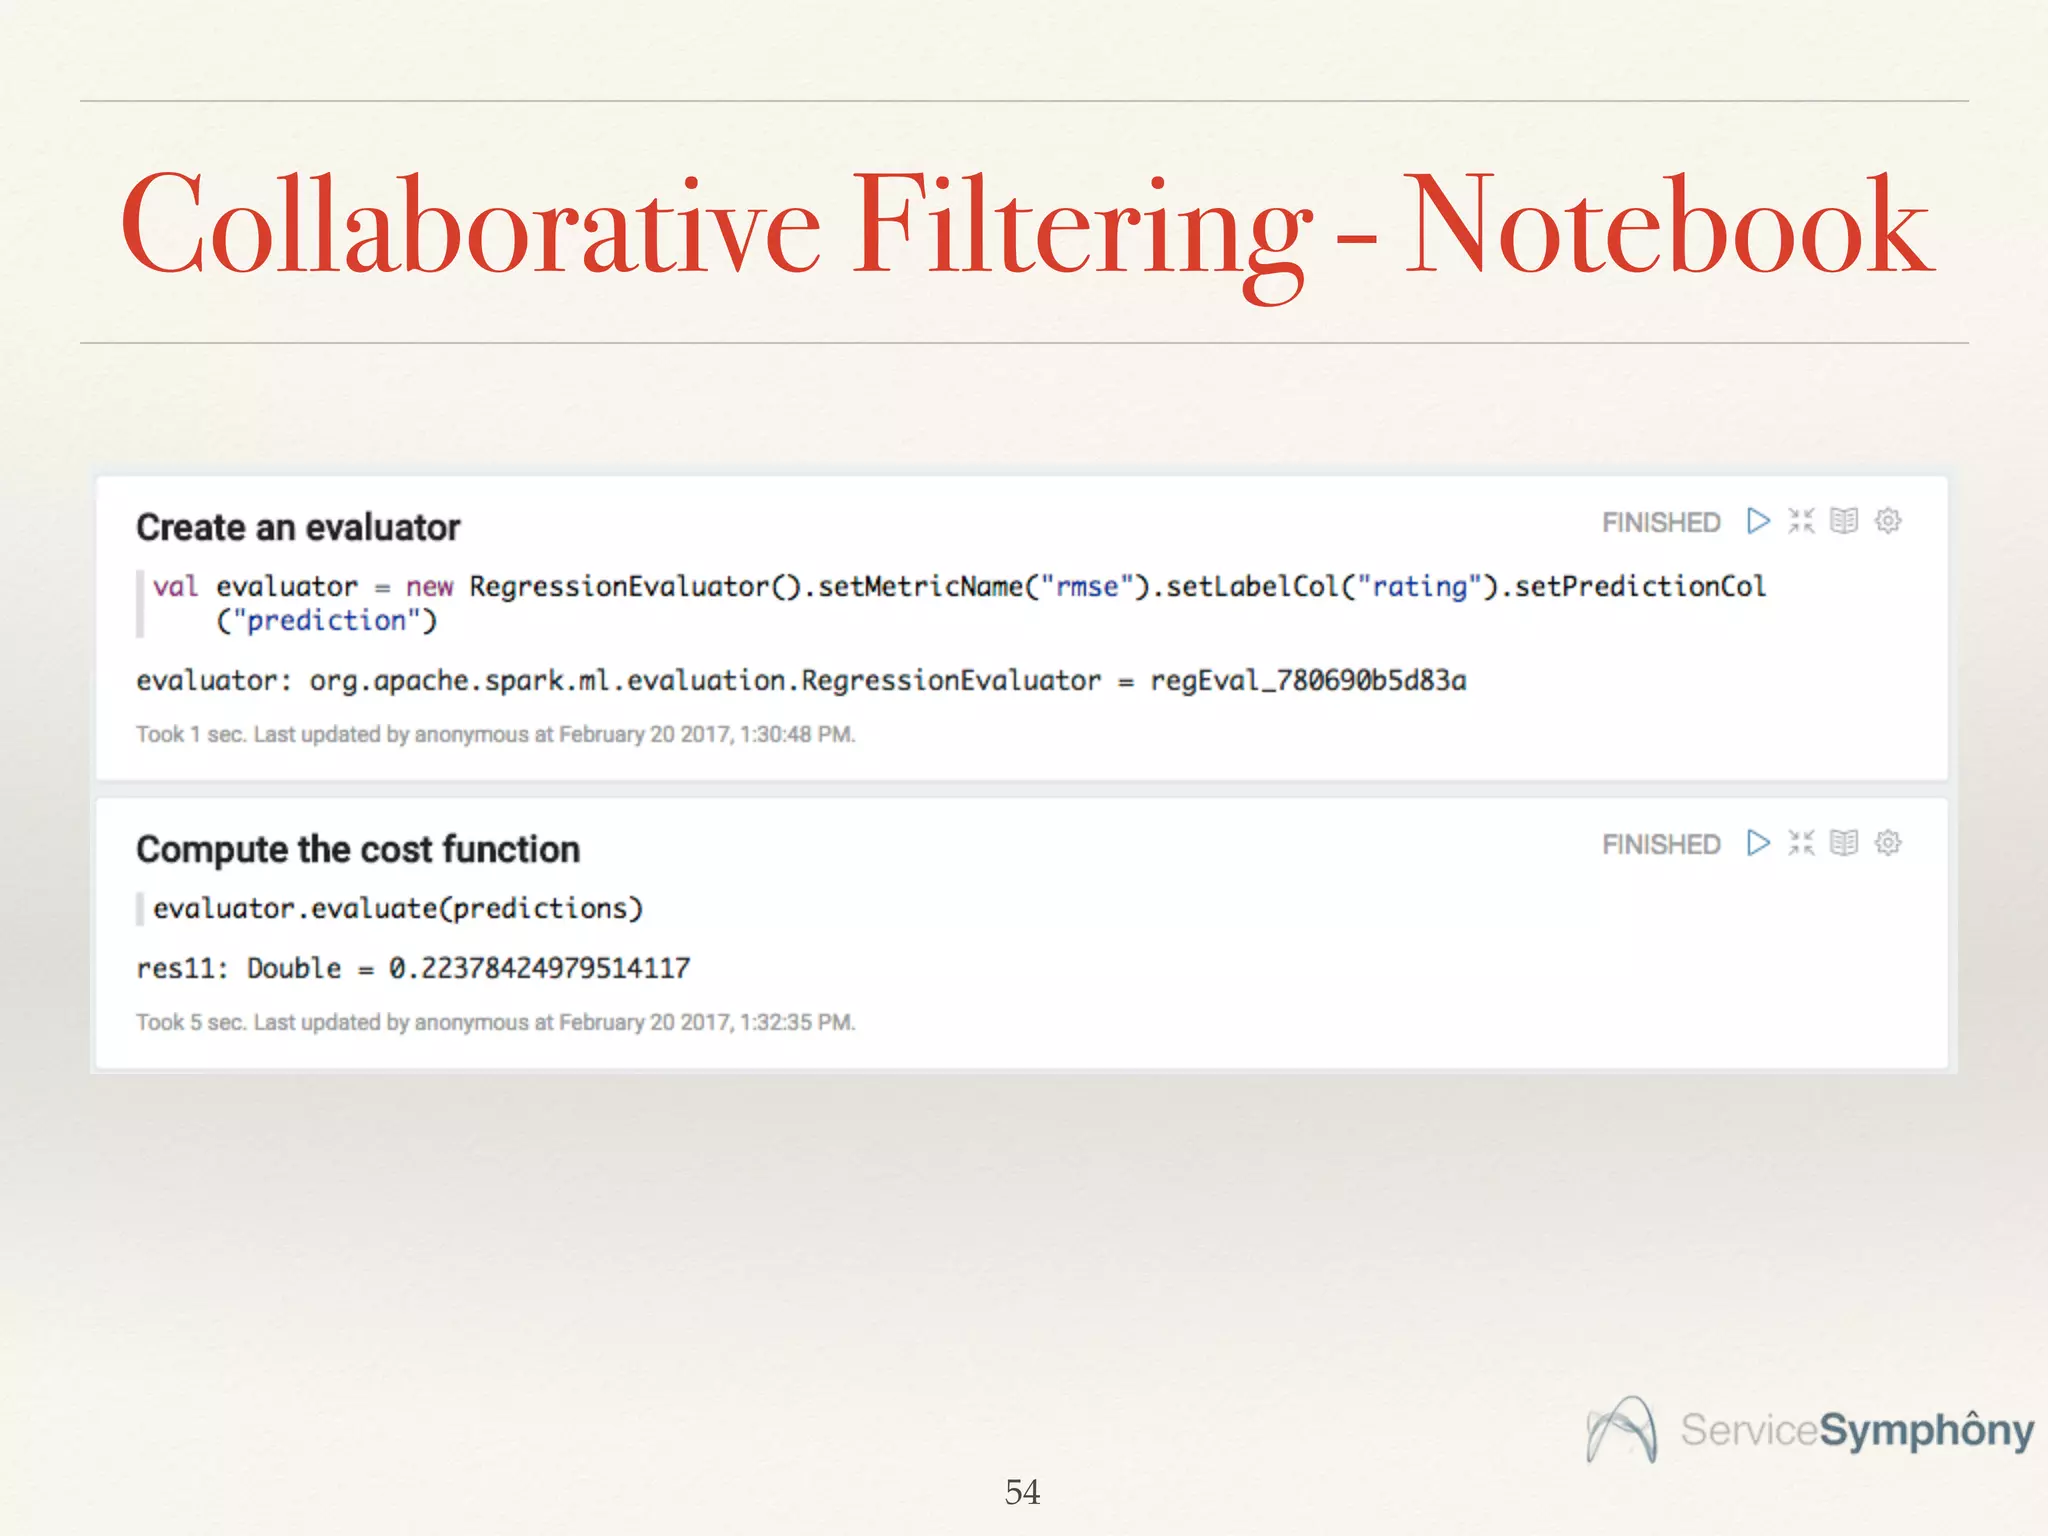The image size is (2048, 1536).
Task: Hide editor of Create an evaluator paragraph
Action: [1801, 521]
